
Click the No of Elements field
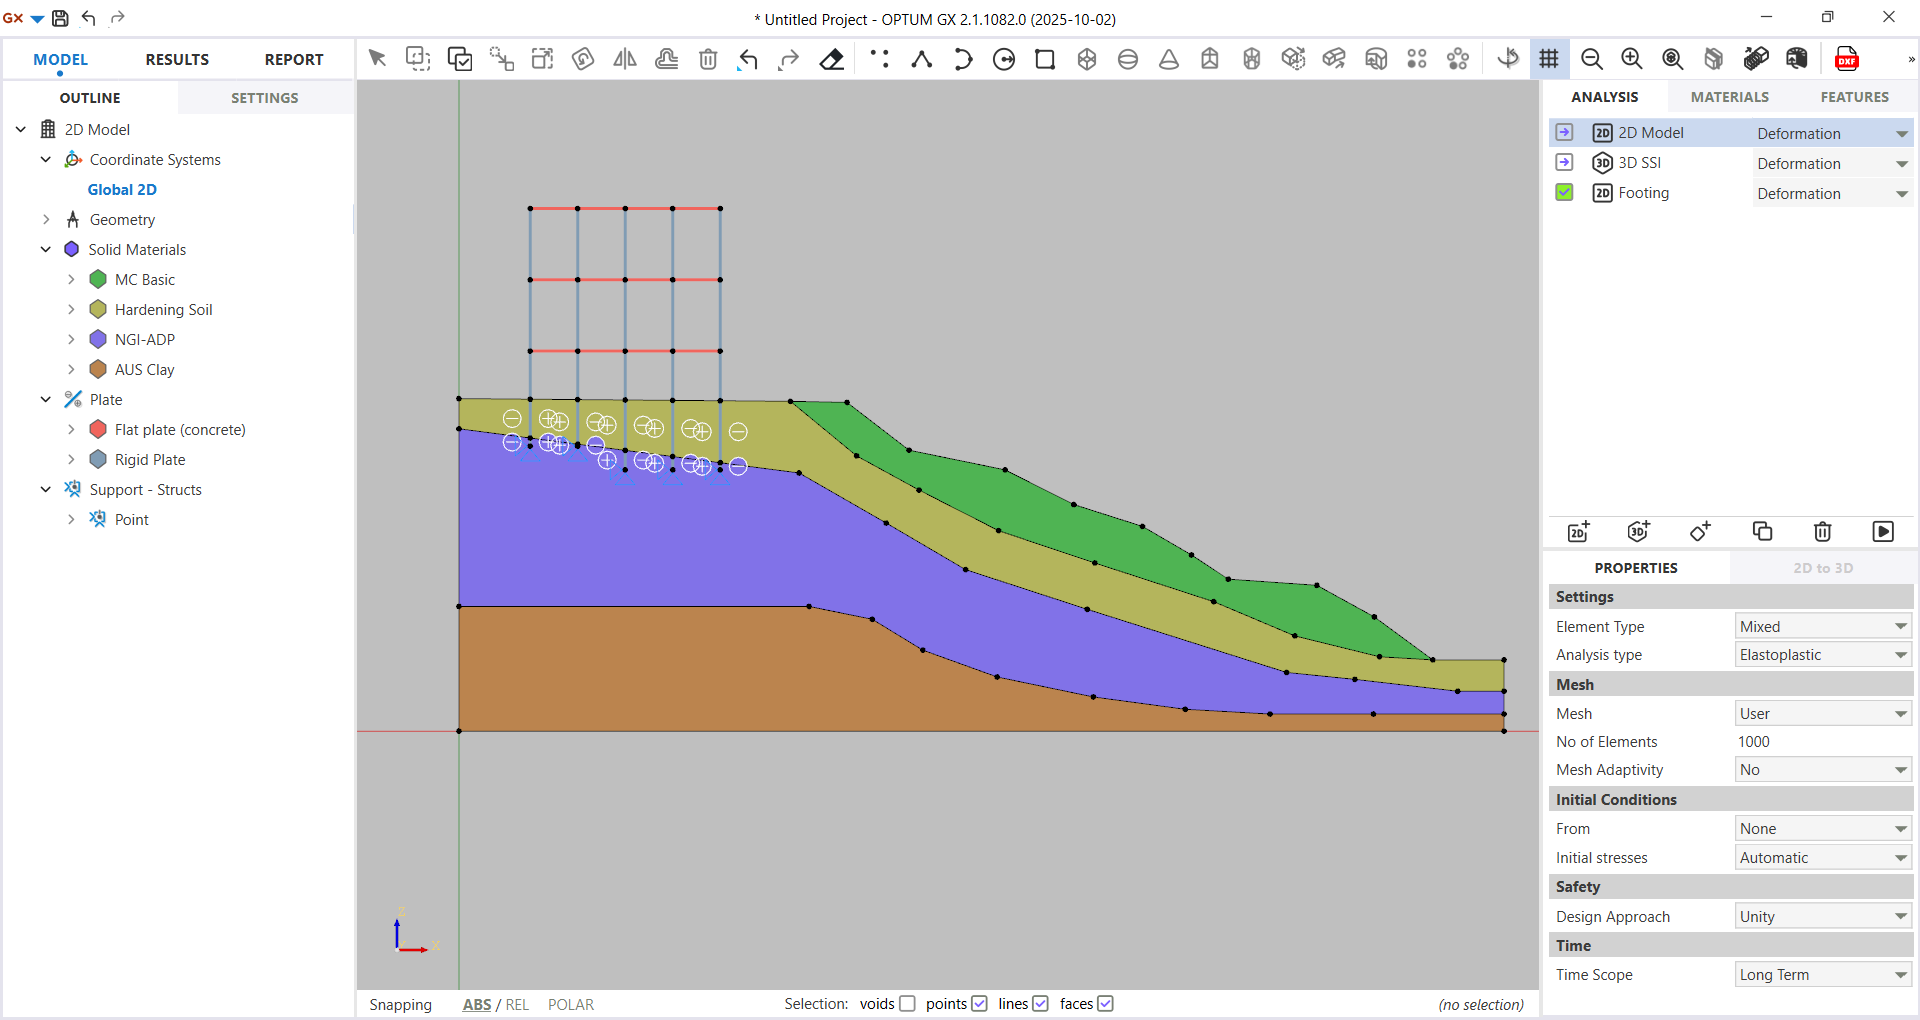pyautogui.click(x=1822, y=742)
